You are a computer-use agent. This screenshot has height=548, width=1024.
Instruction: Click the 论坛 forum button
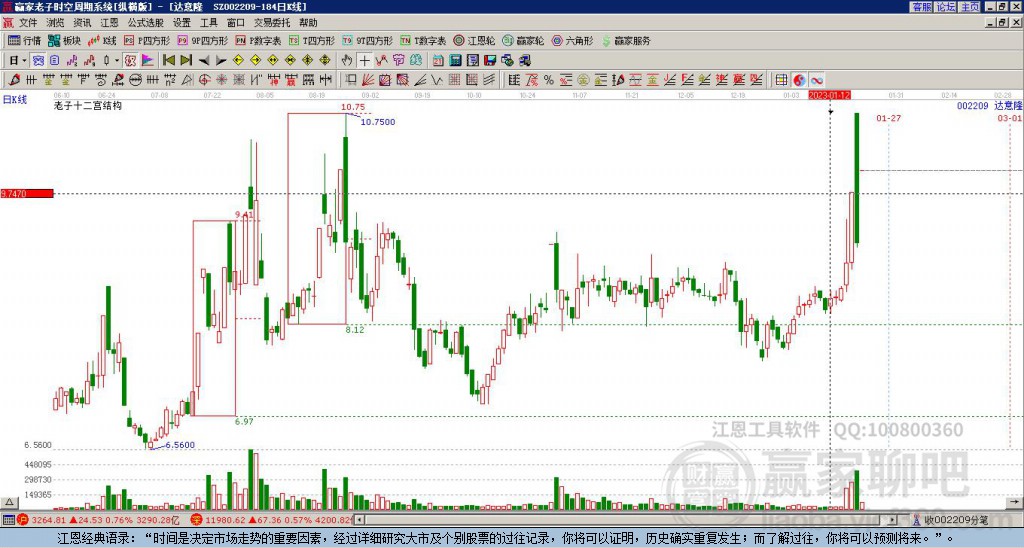(x=946, y=6)
